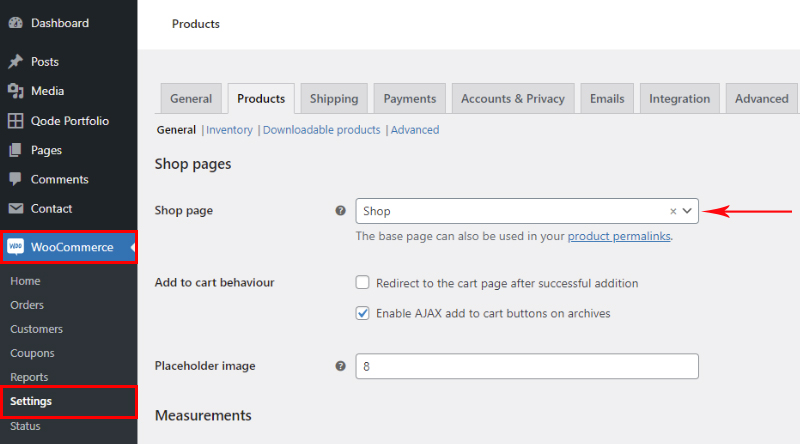Image resolution: width=800 pixels, height=444 pixels.
Task: Click the Pages icon in sidebar
Action: pos(15,150)
